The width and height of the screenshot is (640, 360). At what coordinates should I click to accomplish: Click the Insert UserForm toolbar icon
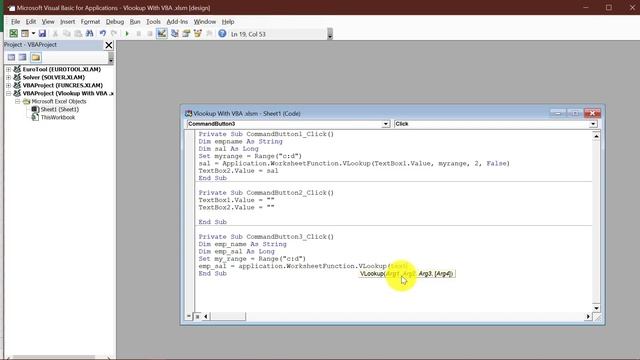click(25, 34)
